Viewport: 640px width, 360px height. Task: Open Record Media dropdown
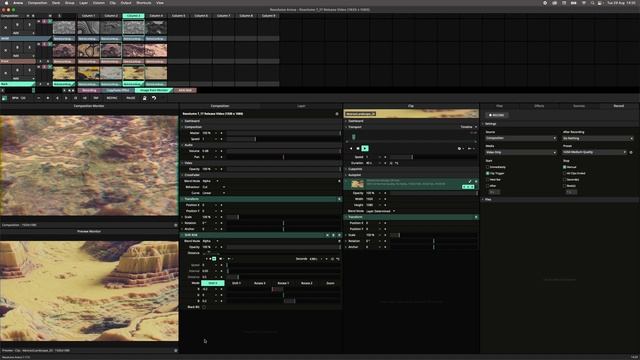click(x=520, y=152)
